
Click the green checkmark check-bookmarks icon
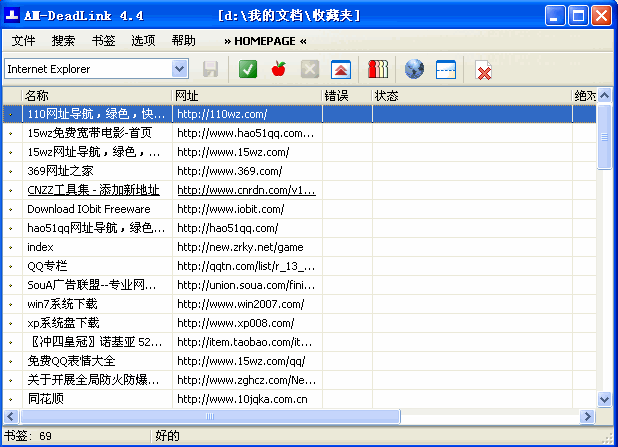tap(248, 69)
